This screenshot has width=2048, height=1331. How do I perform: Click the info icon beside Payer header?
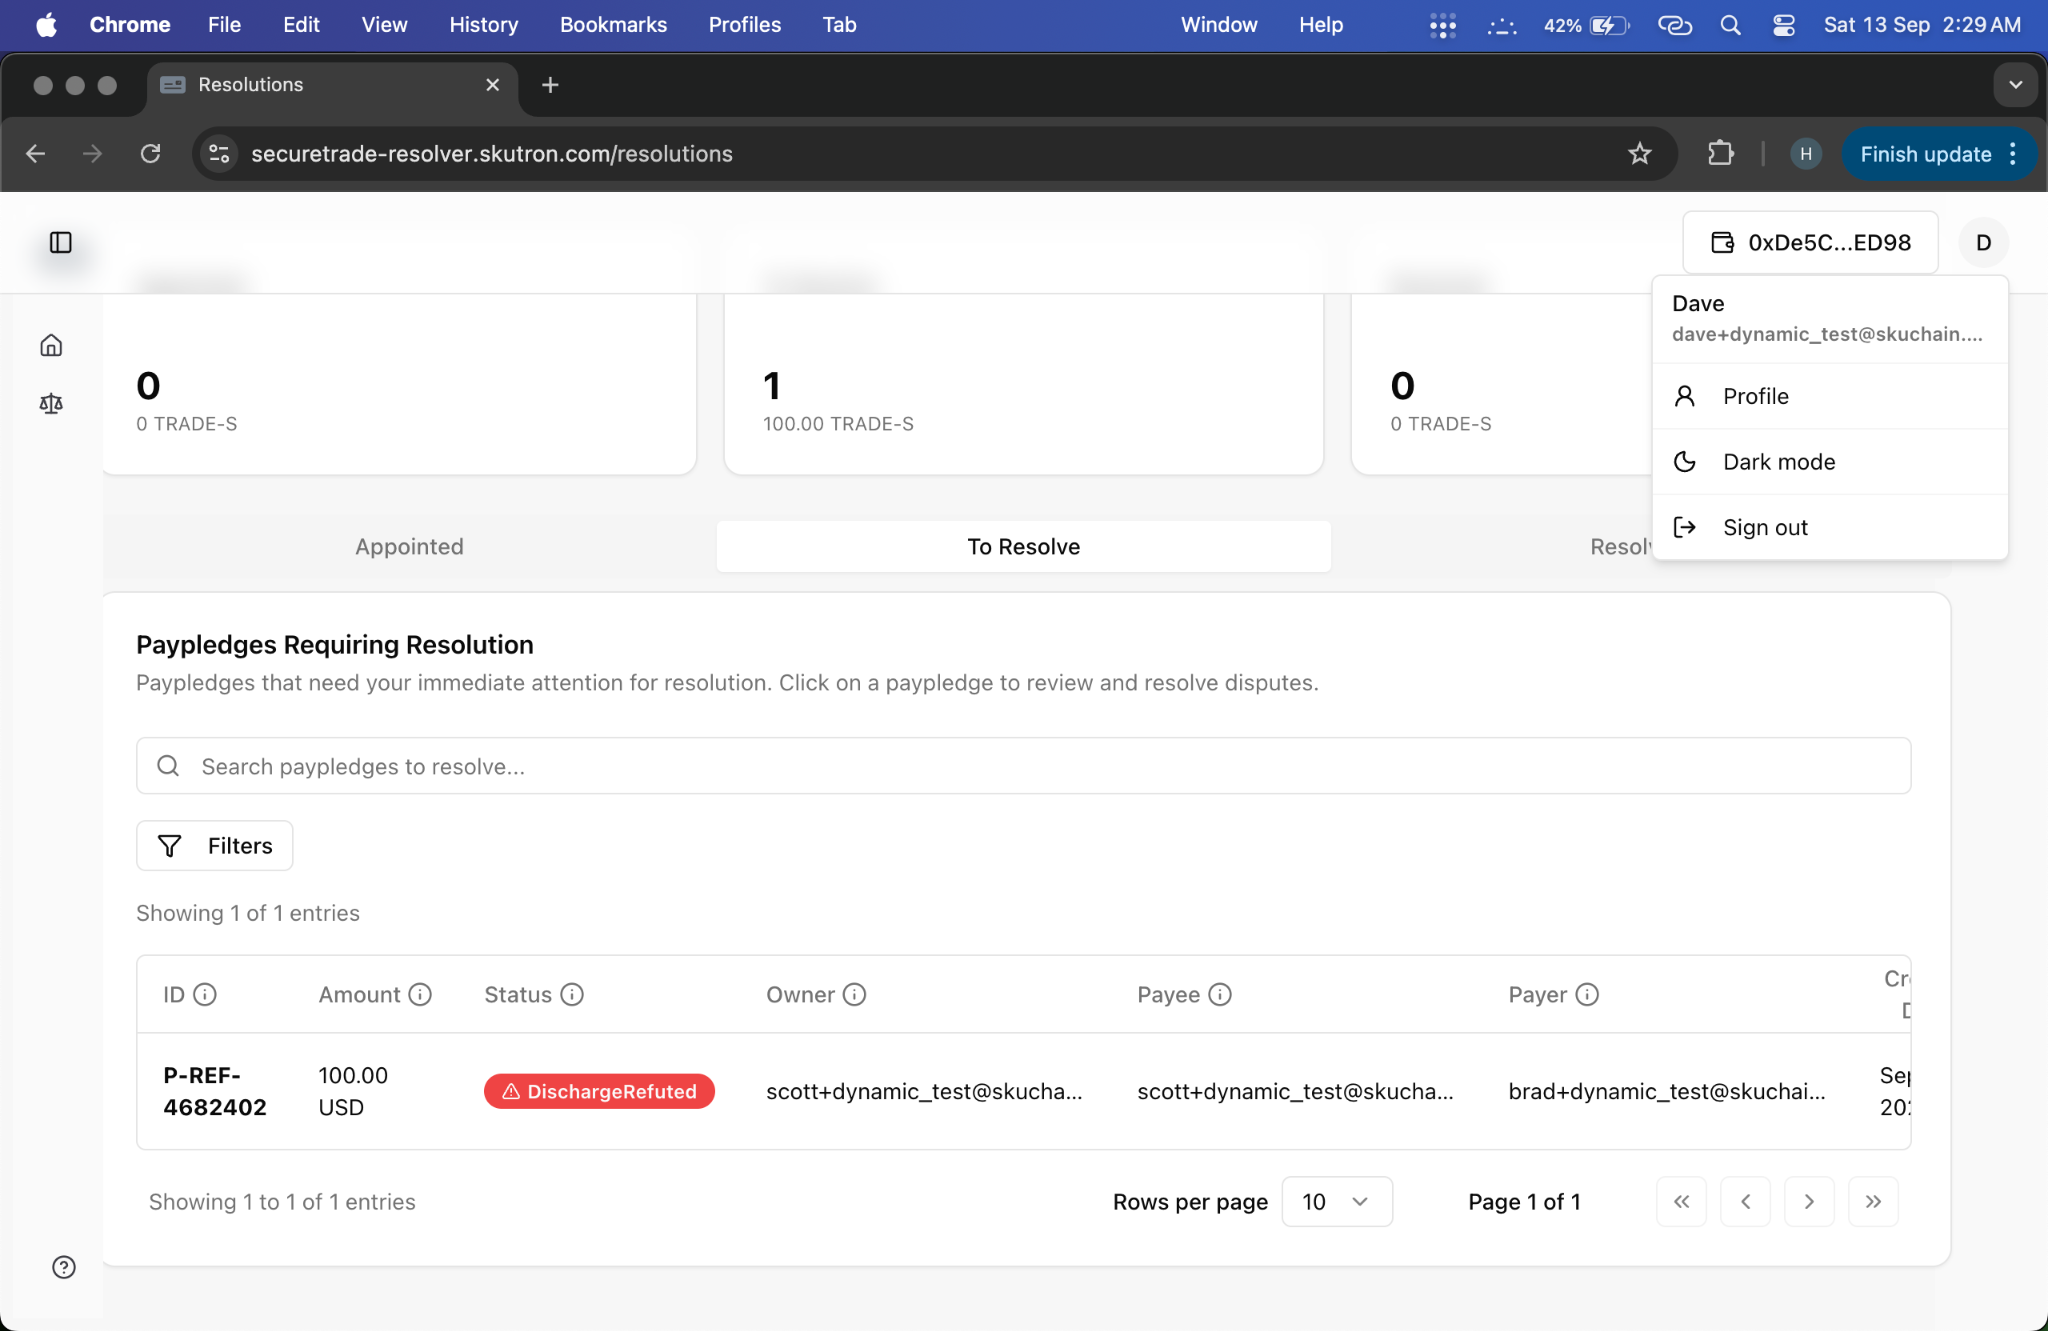(1587, 994)
